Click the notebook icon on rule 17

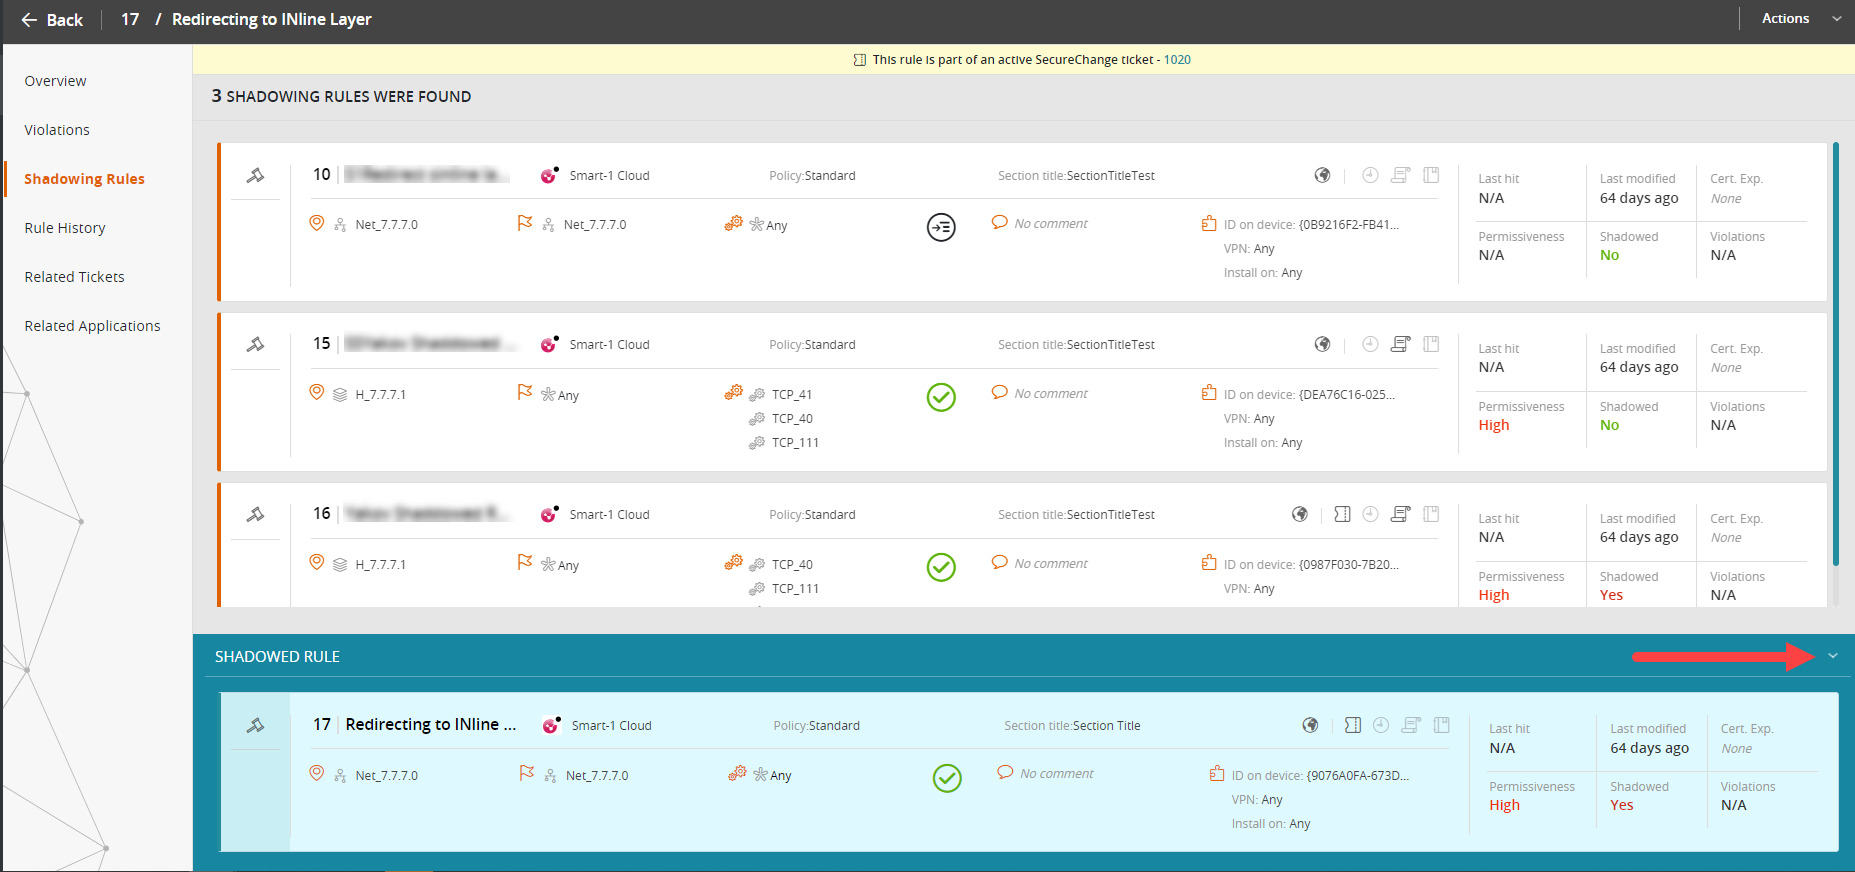coord(1441,725)
